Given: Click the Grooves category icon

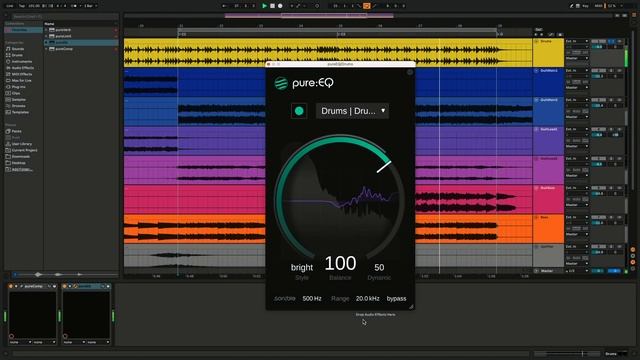Looking at the screenshot, I should (x=8, y=106).
